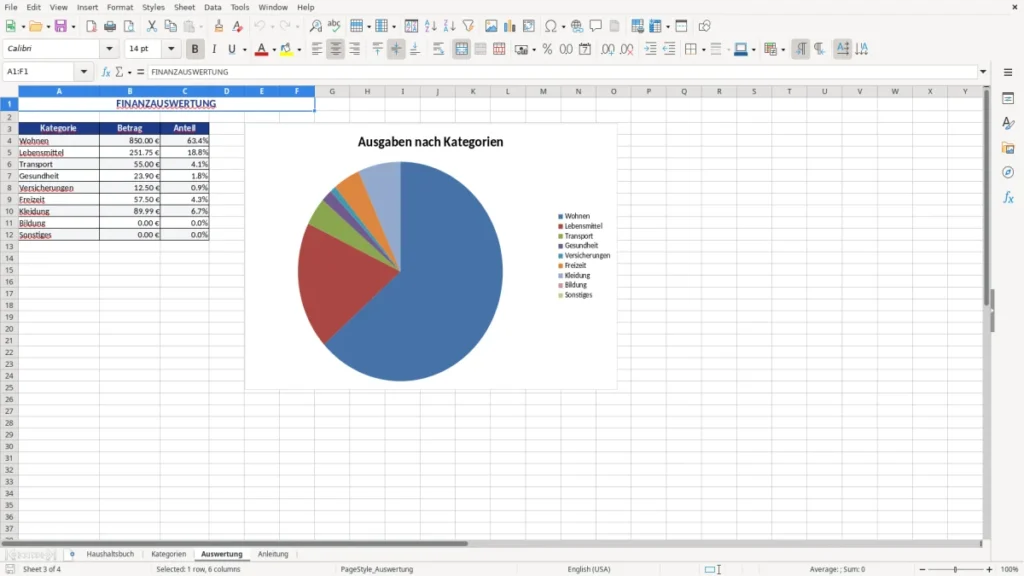Apply the yellow background color
This screenshot has height=576, width=1024.
pyautogui.click(x=286, y=49)
